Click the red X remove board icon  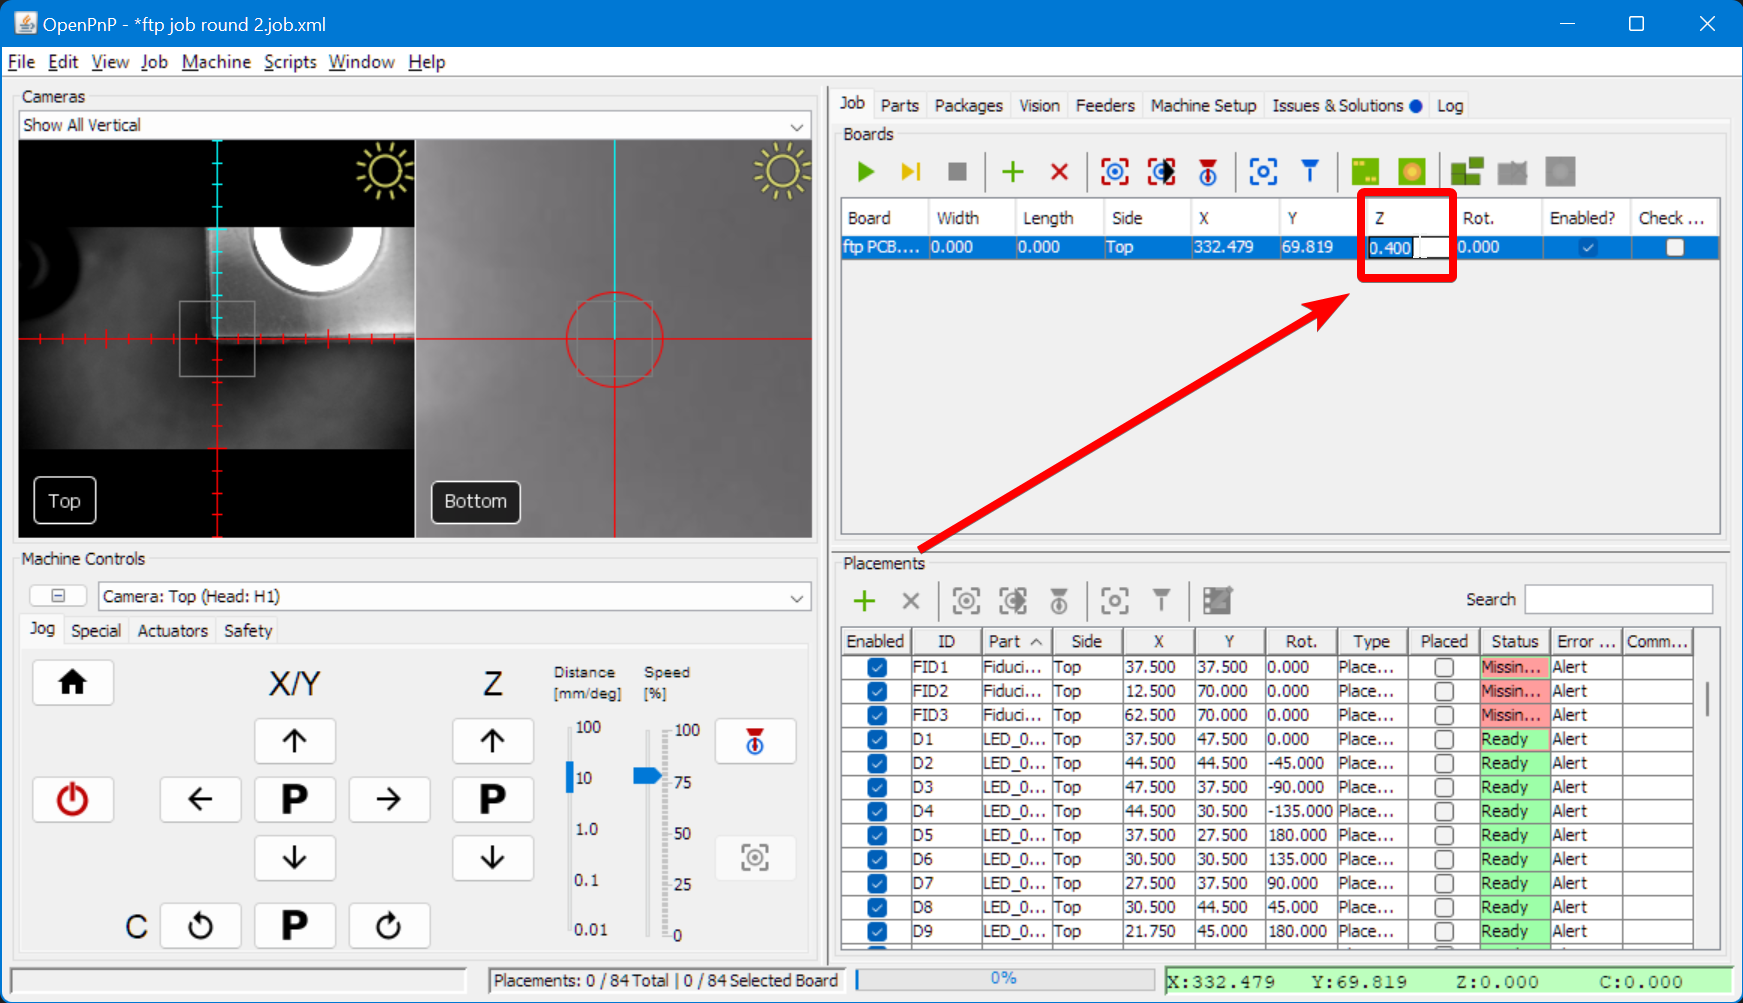pyautogui.click(x=1059, y=172)
